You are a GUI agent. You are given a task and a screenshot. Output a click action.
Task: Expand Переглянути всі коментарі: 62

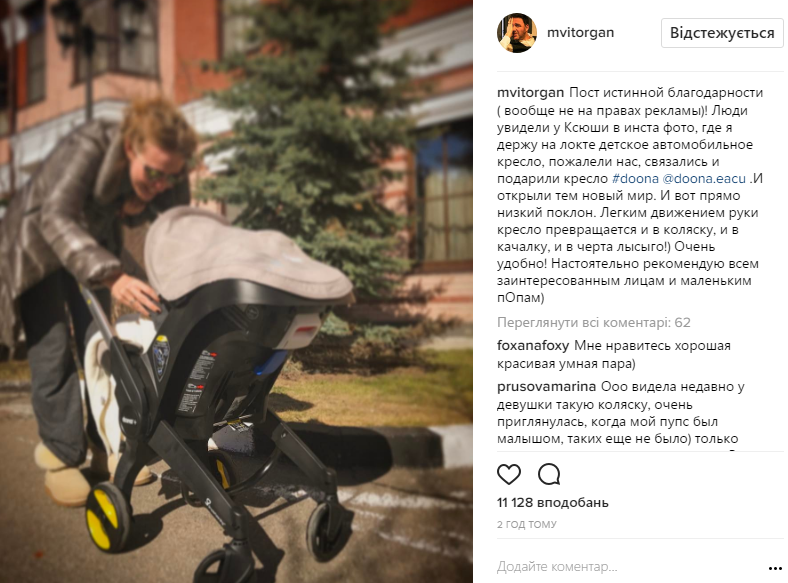(594, 323)
